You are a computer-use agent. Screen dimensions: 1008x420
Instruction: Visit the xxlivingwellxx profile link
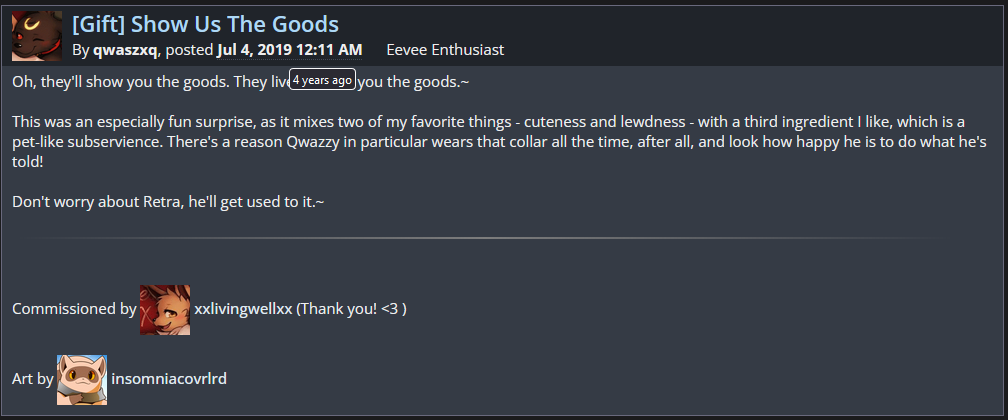[x=243, y=309]
